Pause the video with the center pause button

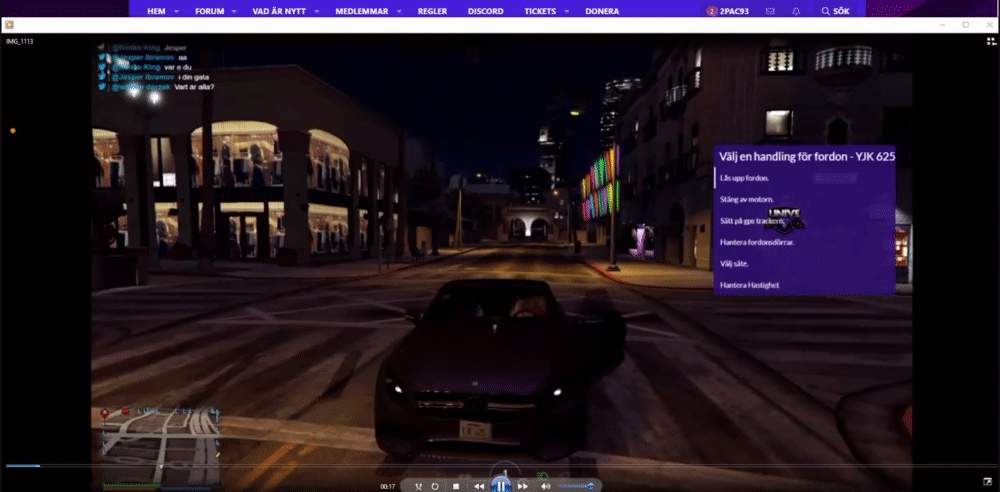click(x=501, y=486)
